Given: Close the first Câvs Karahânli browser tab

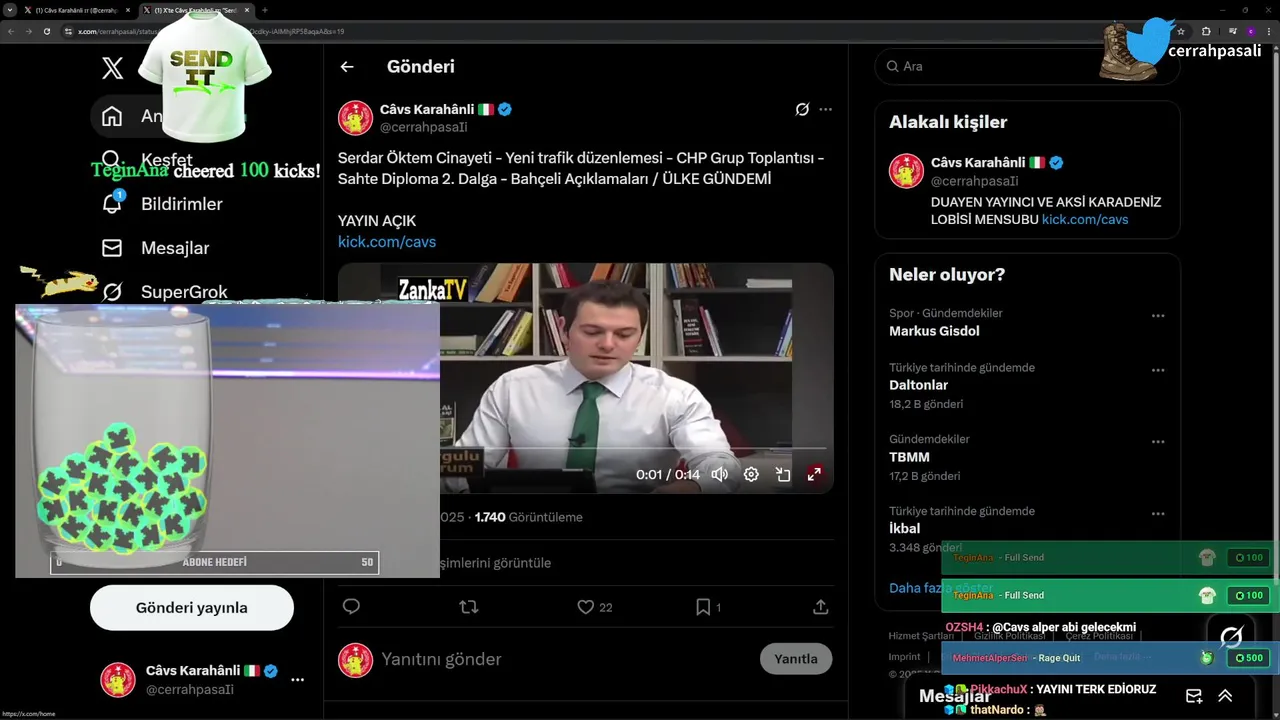Looking at the screenshot, I should [129, 10].
